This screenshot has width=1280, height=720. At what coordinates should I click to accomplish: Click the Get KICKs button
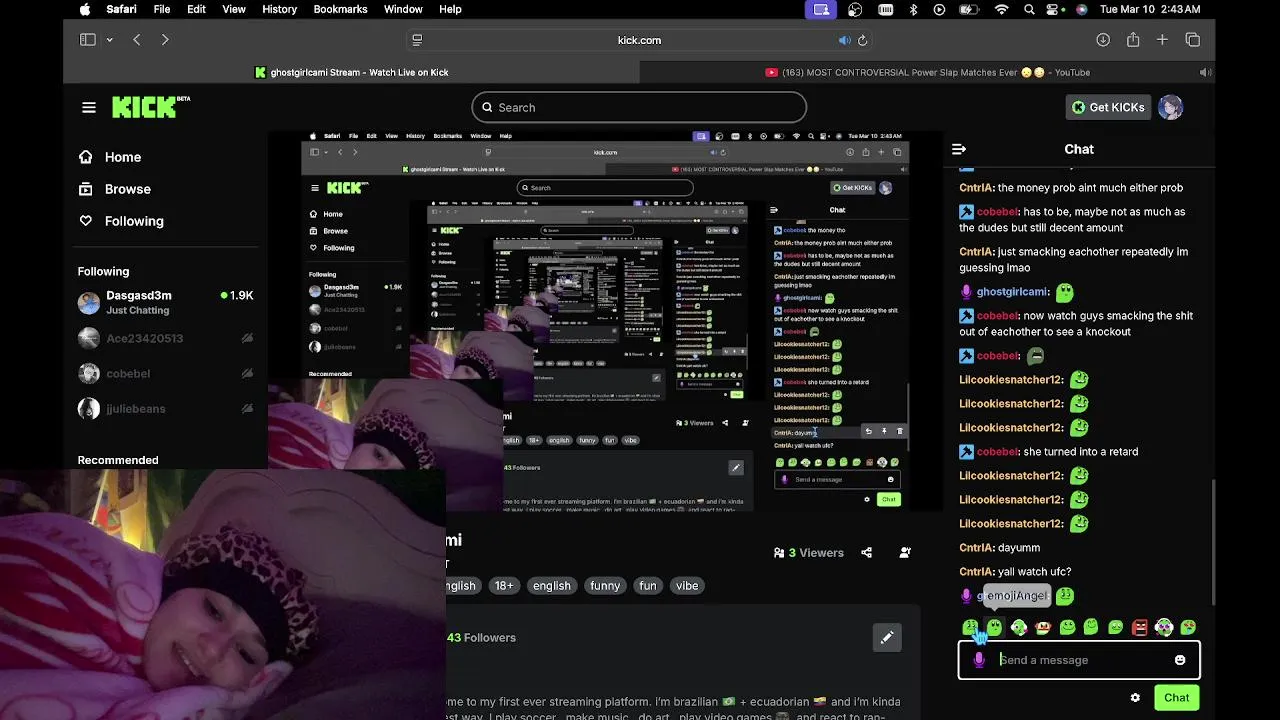(1108, 107)
